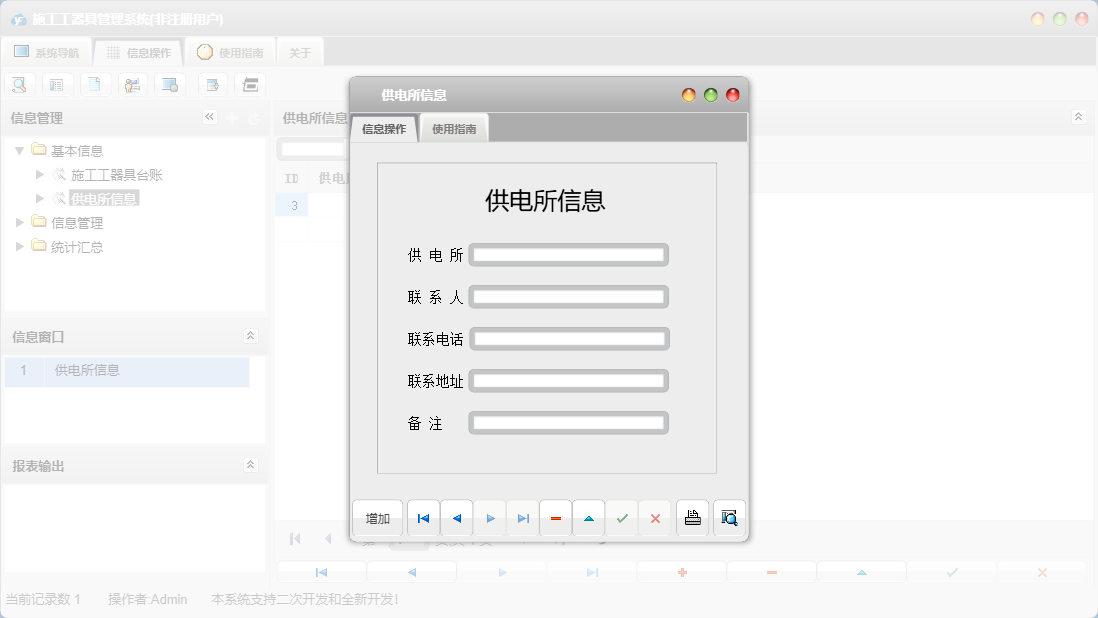Open print preview in the dialog toolbar
The width and height of the screenshot is (1098, 618).
coord(729,518)
